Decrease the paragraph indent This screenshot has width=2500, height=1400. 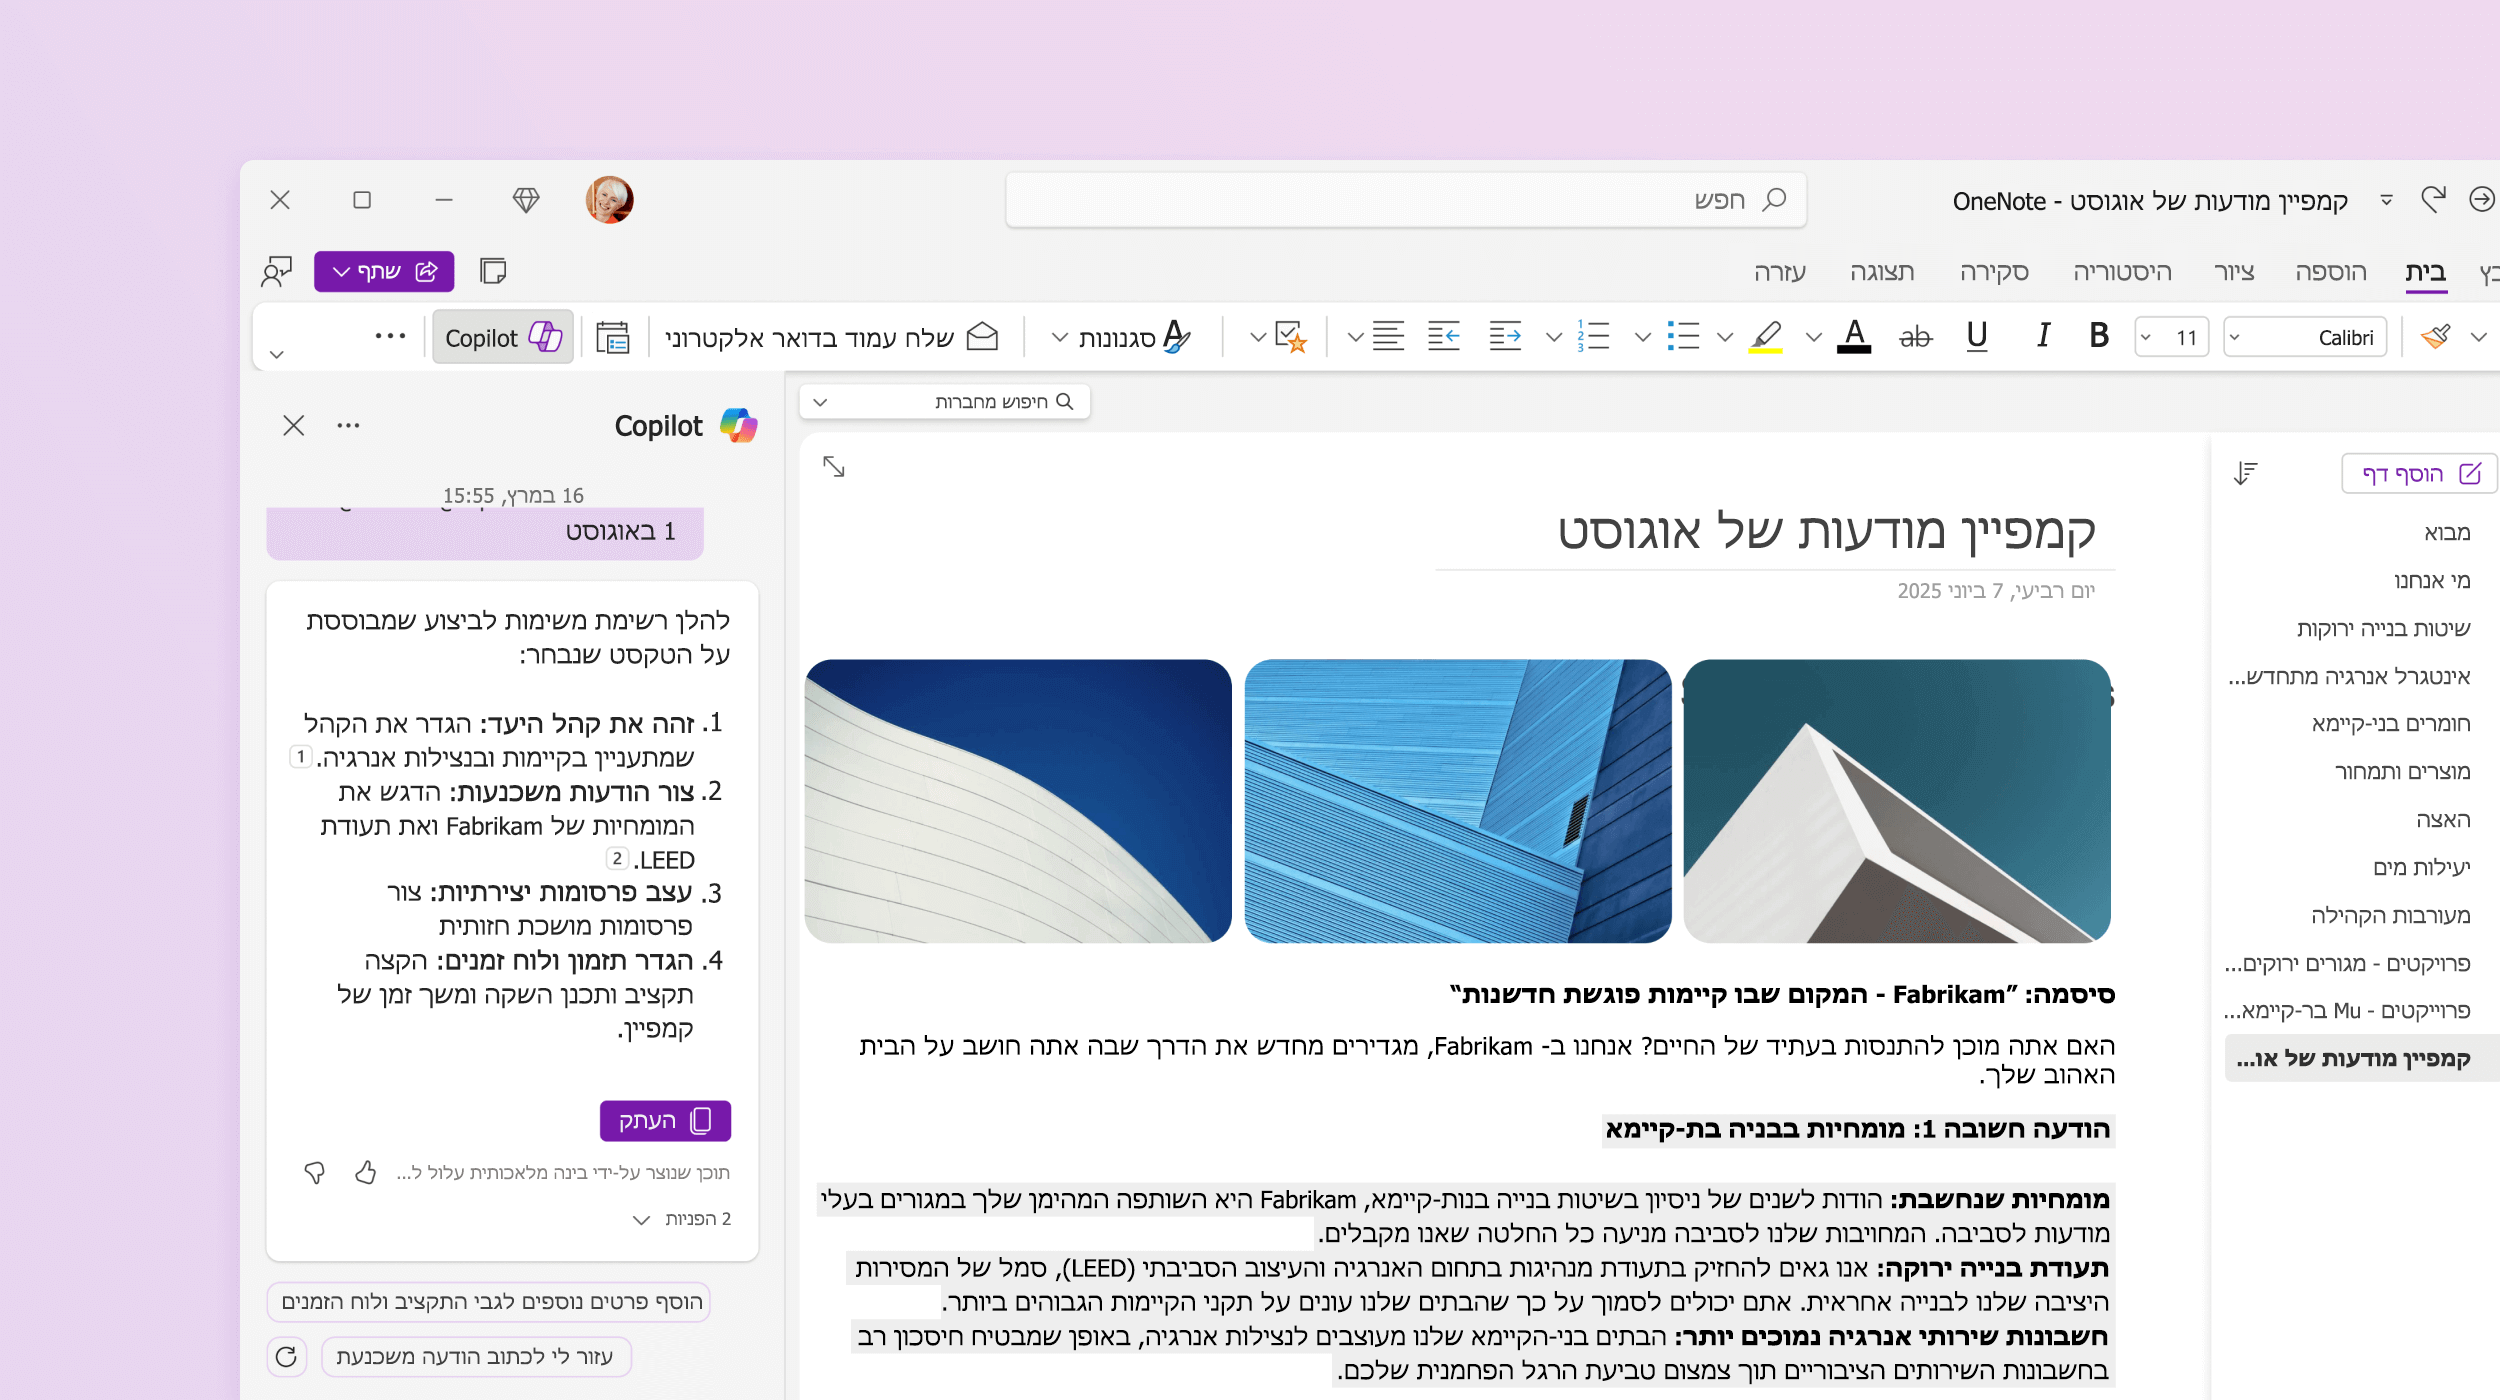coord(1443,336)
